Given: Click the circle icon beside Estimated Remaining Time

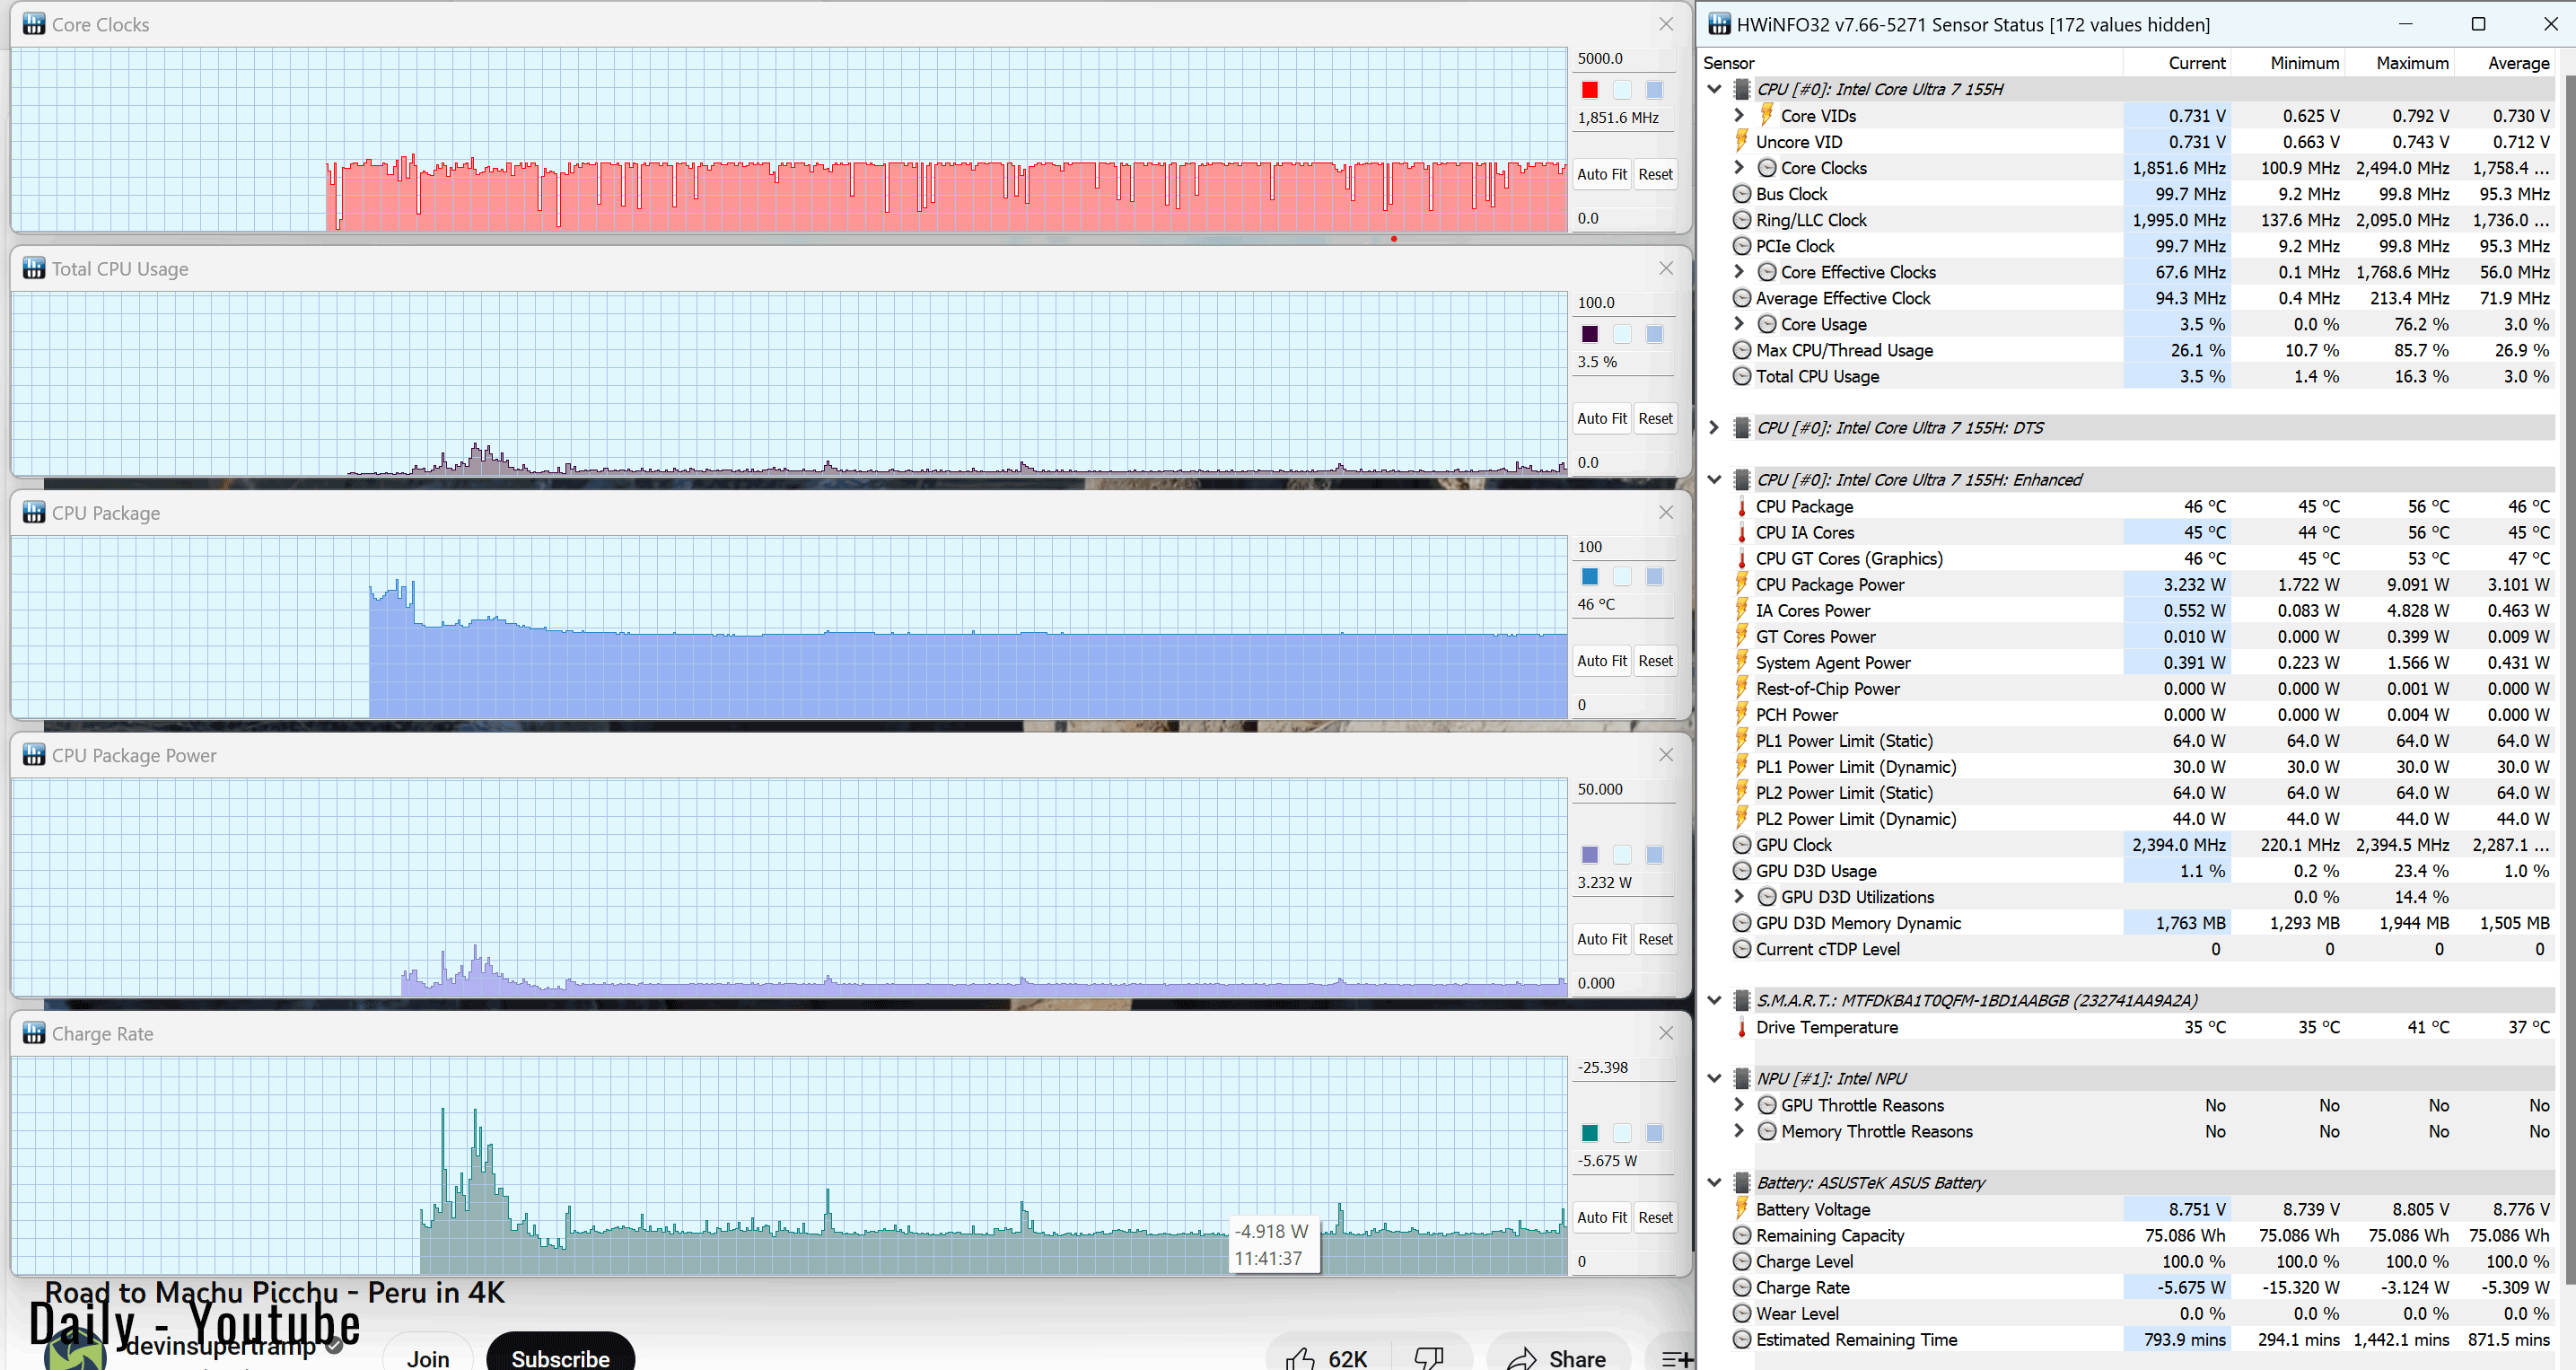Looking at the screenshot, I should [x=1742, y=1339].
